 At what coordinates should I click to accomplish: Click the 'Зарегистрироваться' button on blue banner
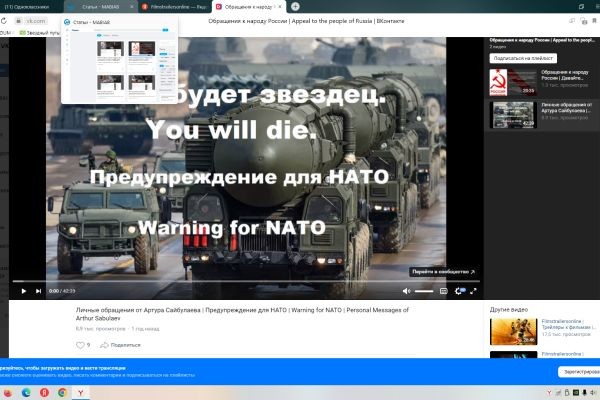point(579,372)
